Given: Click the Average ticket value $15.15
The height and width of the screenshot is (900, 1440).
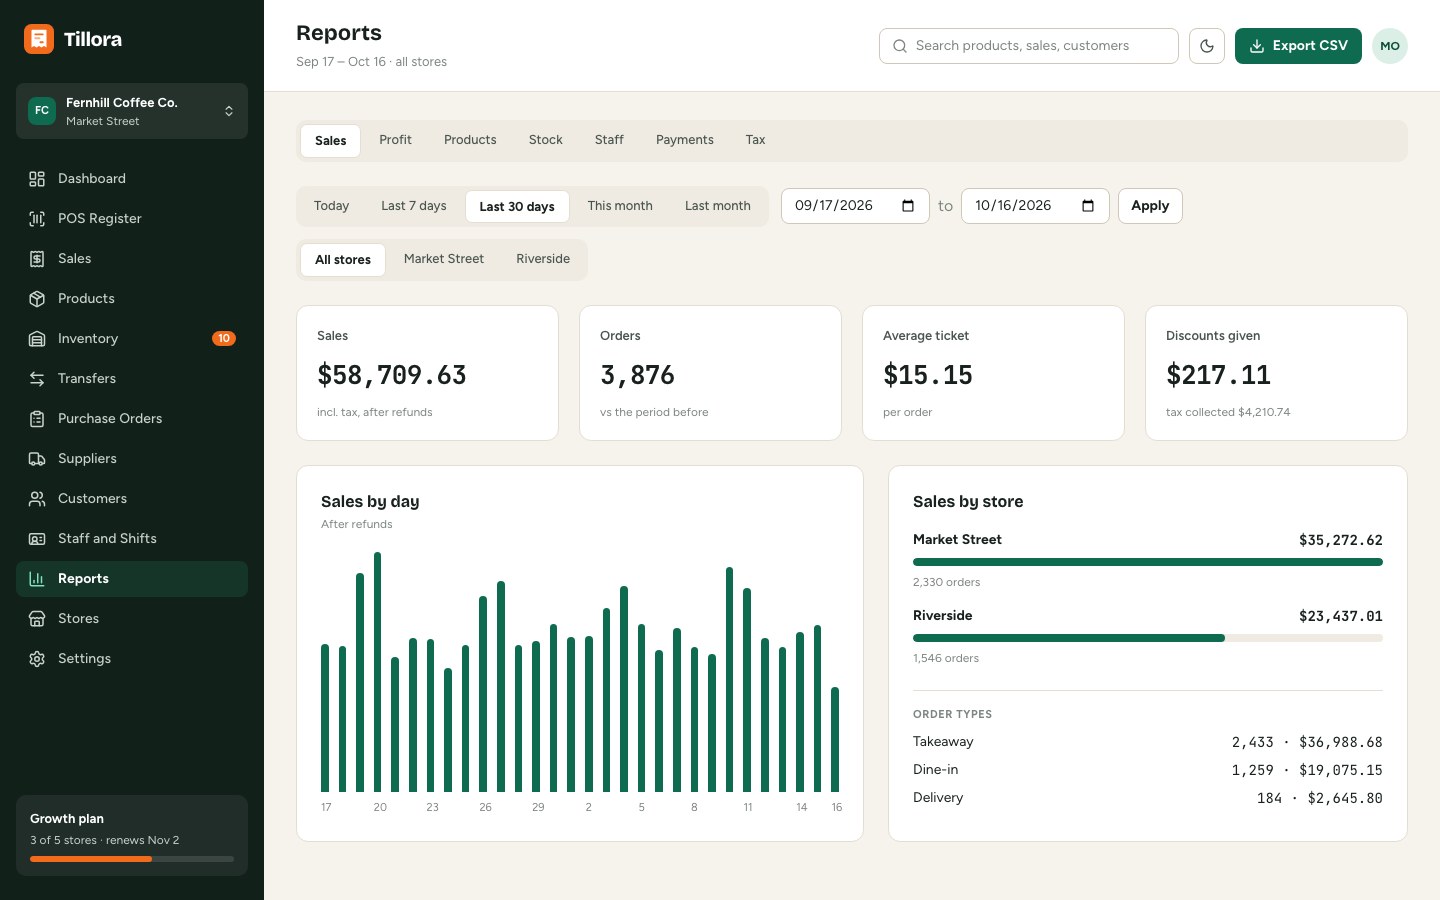Looking at the screenshot, I should coord(928,375).
